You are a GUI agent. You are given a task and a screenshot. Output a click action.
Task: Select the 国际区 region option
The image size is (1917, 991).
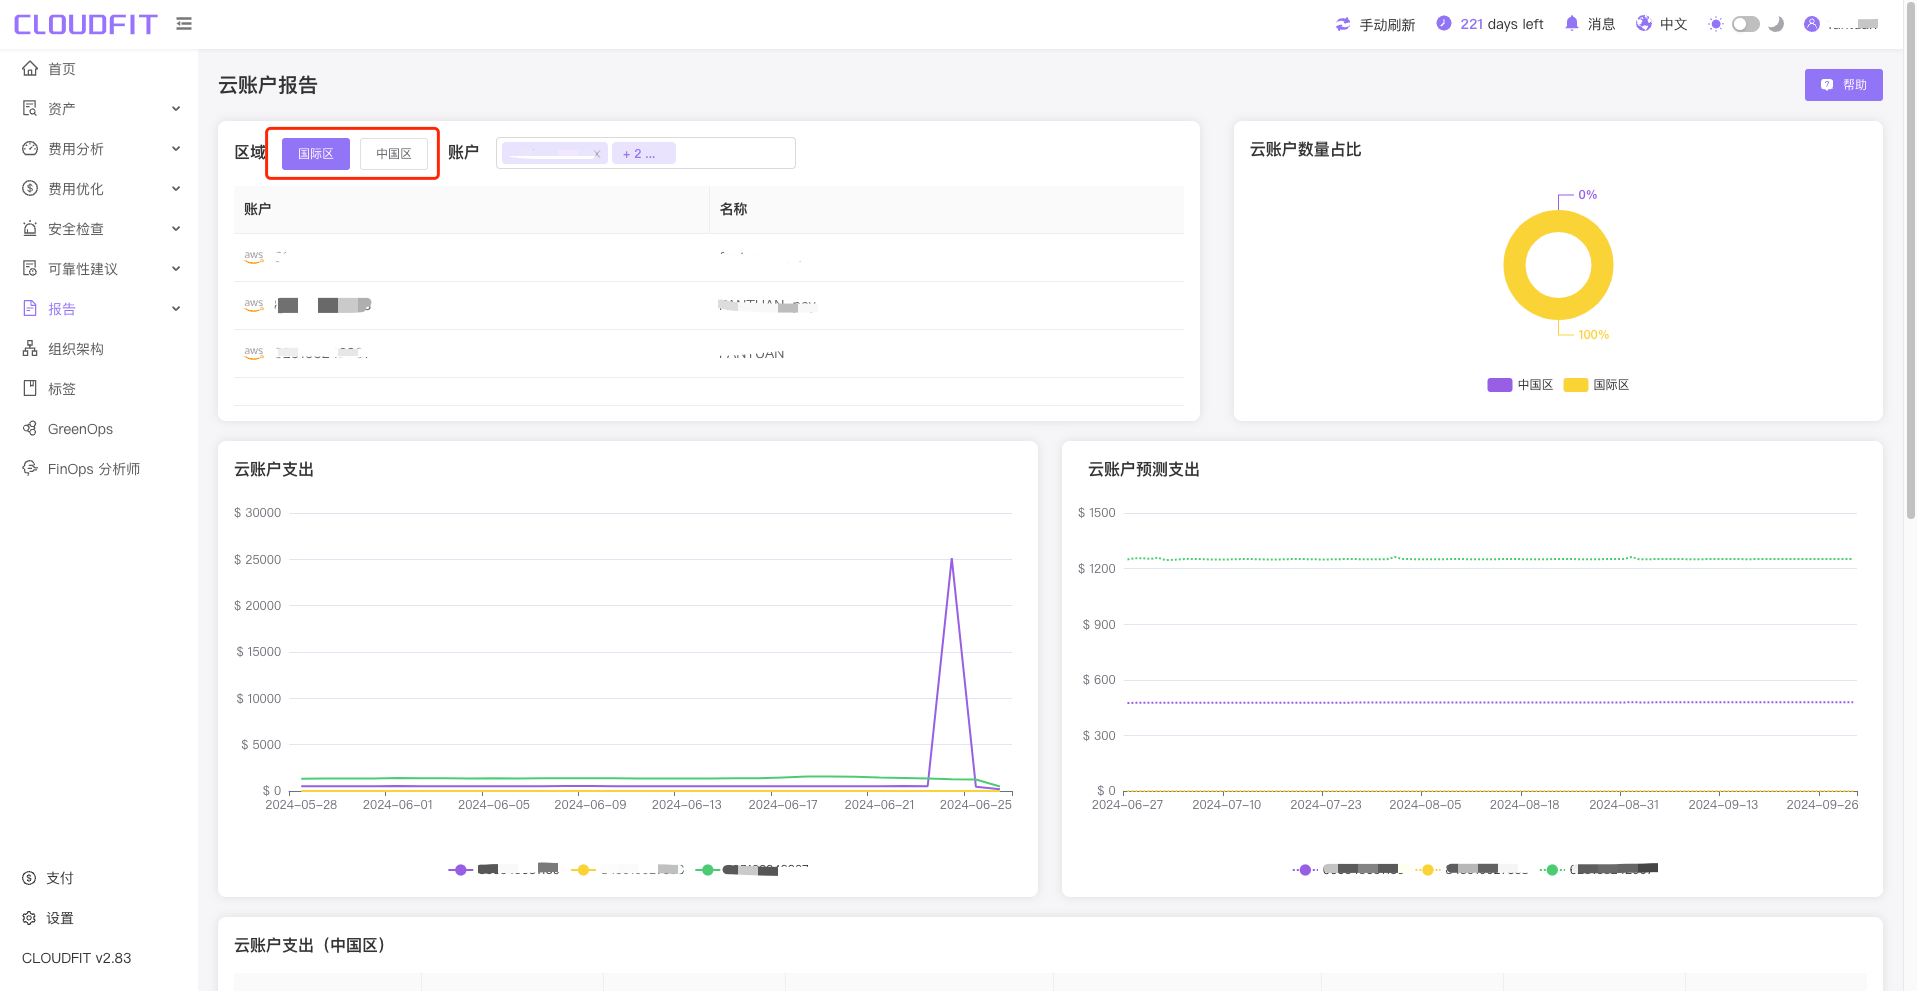click(316, 153)
